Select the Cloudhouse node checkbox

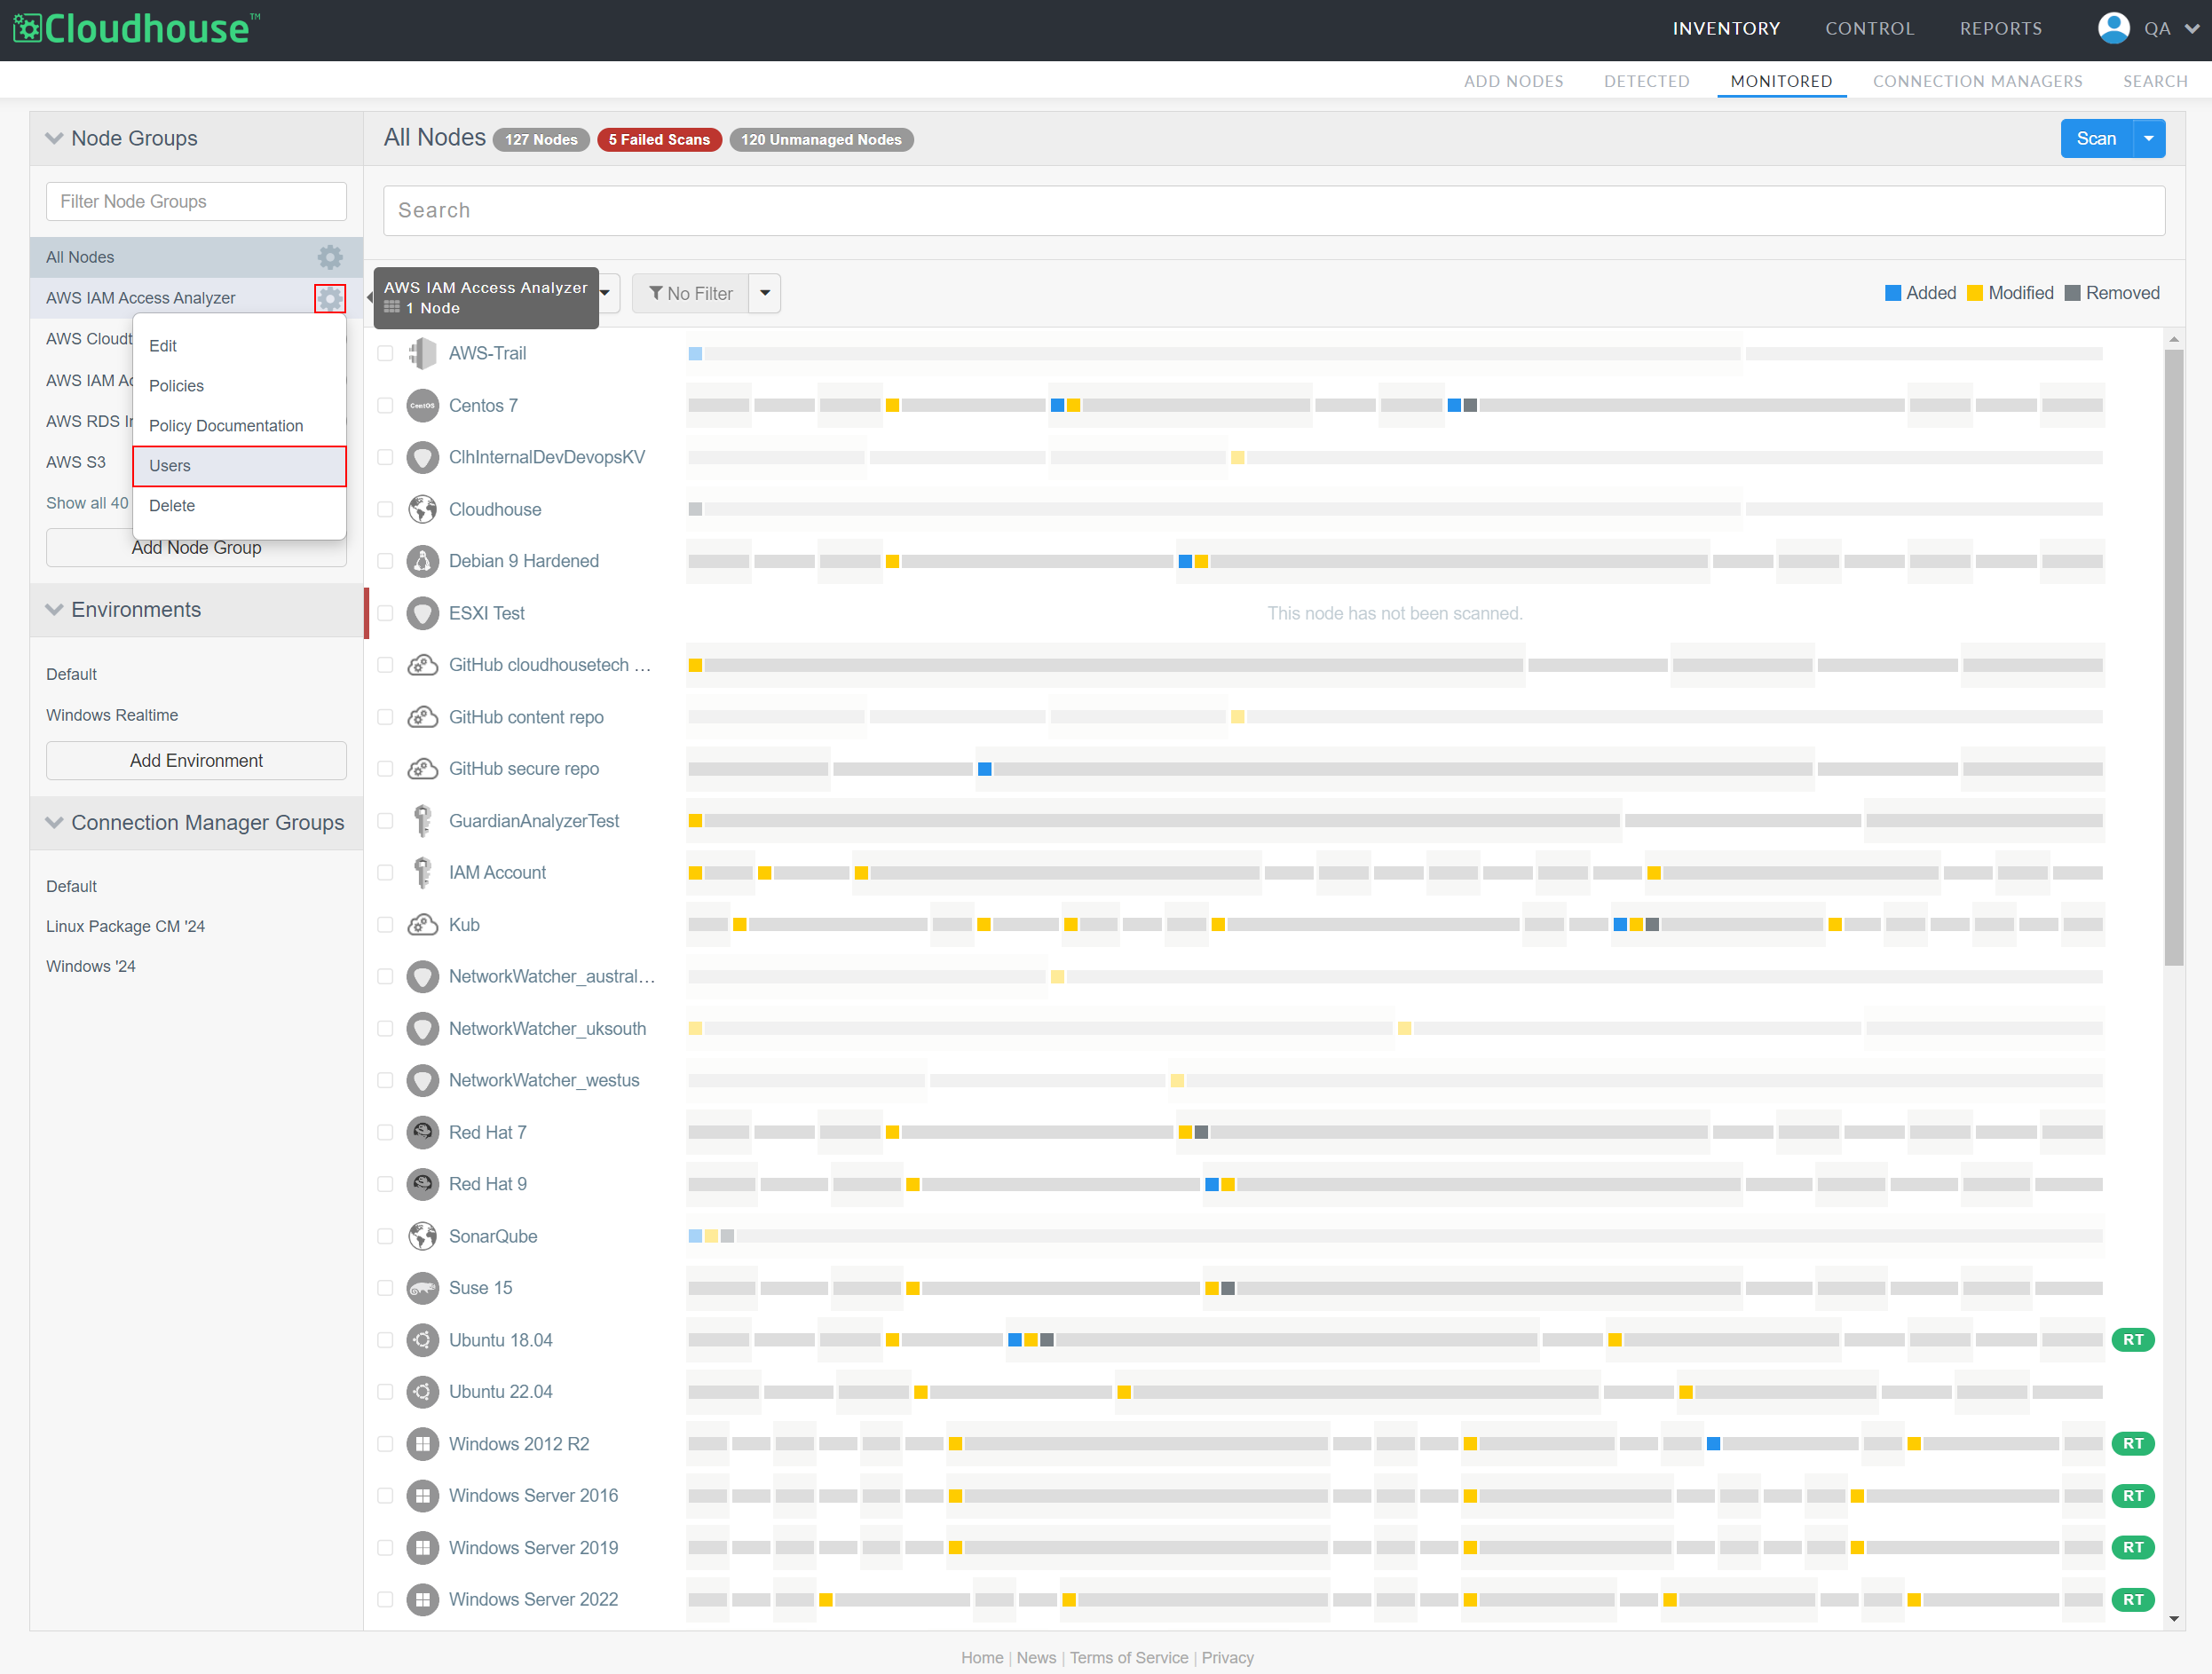tap(385, 509)
